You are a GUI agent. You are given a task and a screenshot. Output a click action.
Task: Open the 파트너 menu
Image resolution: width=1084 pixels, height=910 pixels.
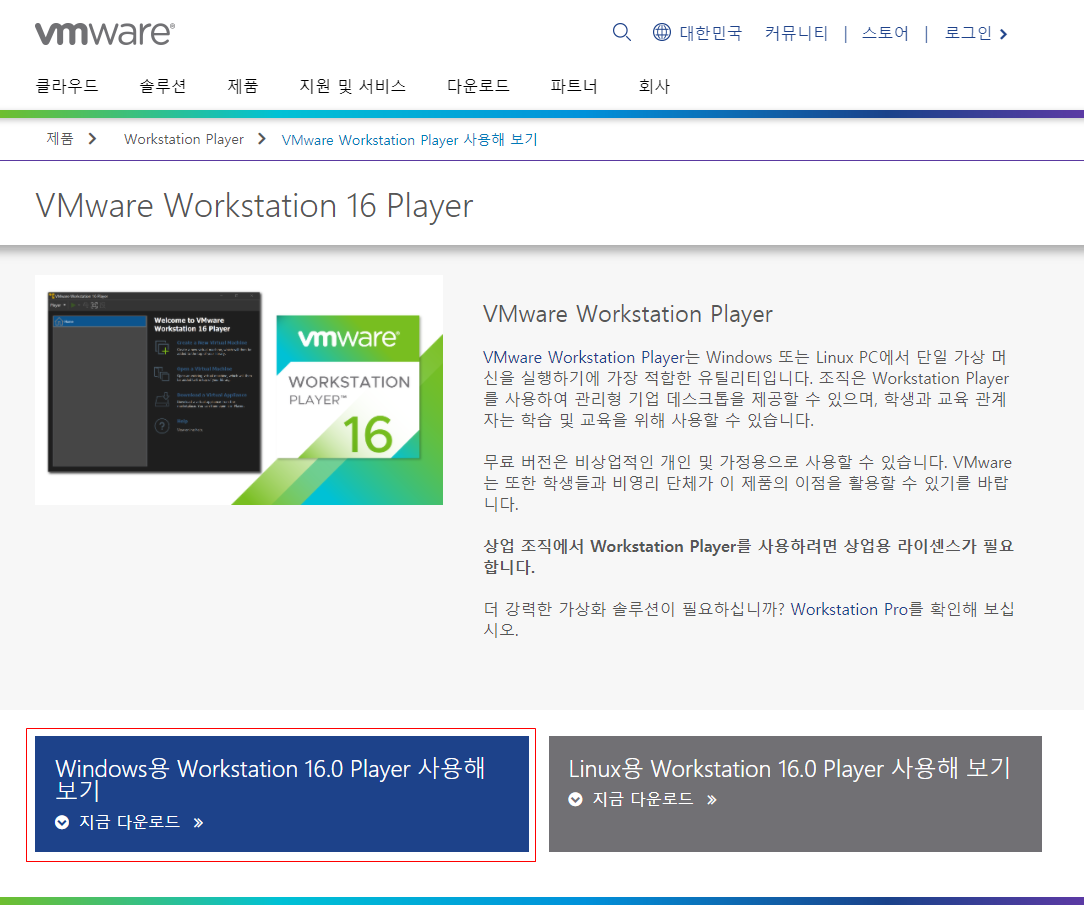[574, 86]
